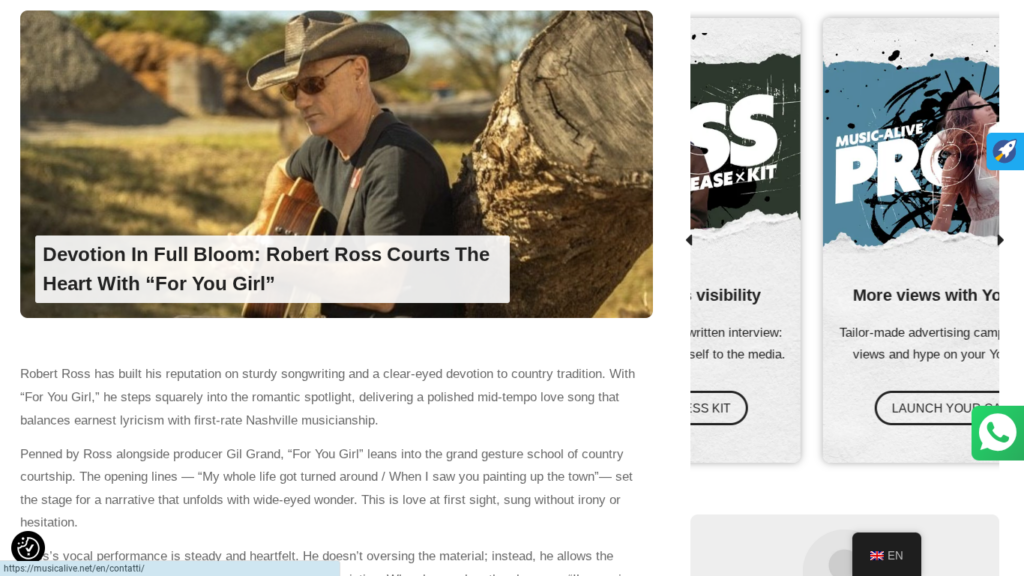Image resolution: width=1024 pixels, height=576 pixels.
Task: Open the WhatsApp chat button
Action: [997, 433]
